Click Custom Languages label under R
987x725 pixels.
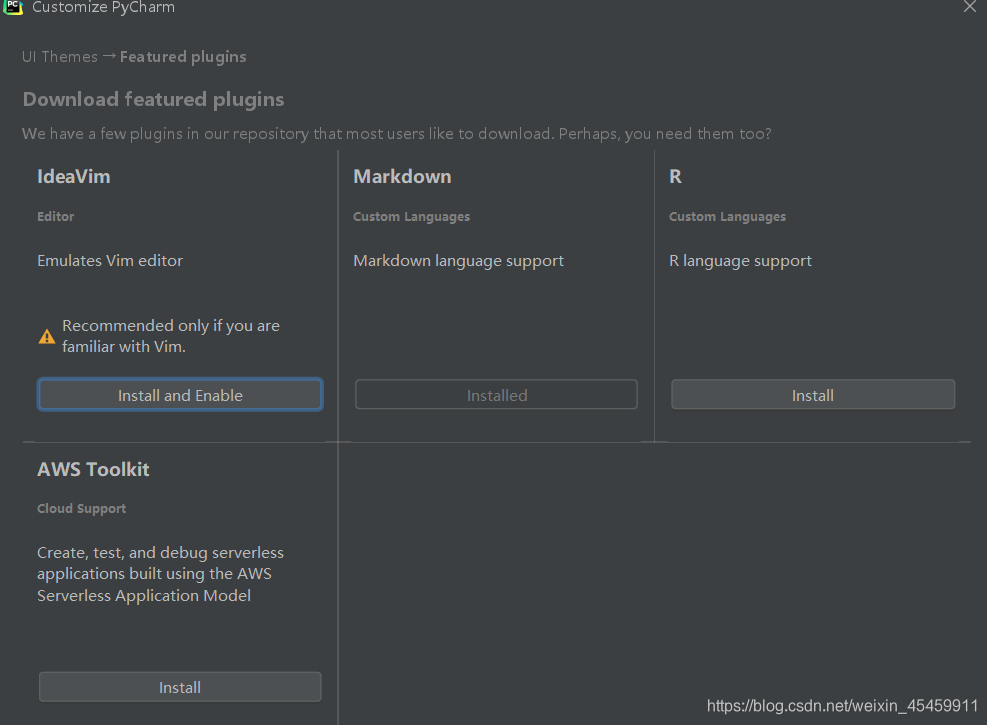[x=728, y=216]
